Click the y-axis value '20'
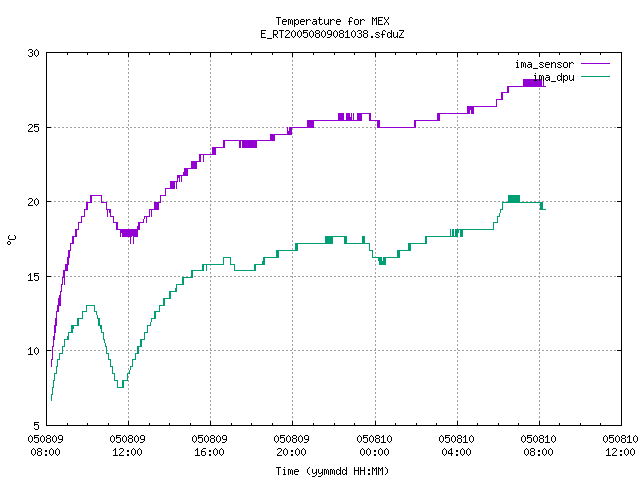Image resolution: width=640 pixels, height=480 pixels. [33, 202]
